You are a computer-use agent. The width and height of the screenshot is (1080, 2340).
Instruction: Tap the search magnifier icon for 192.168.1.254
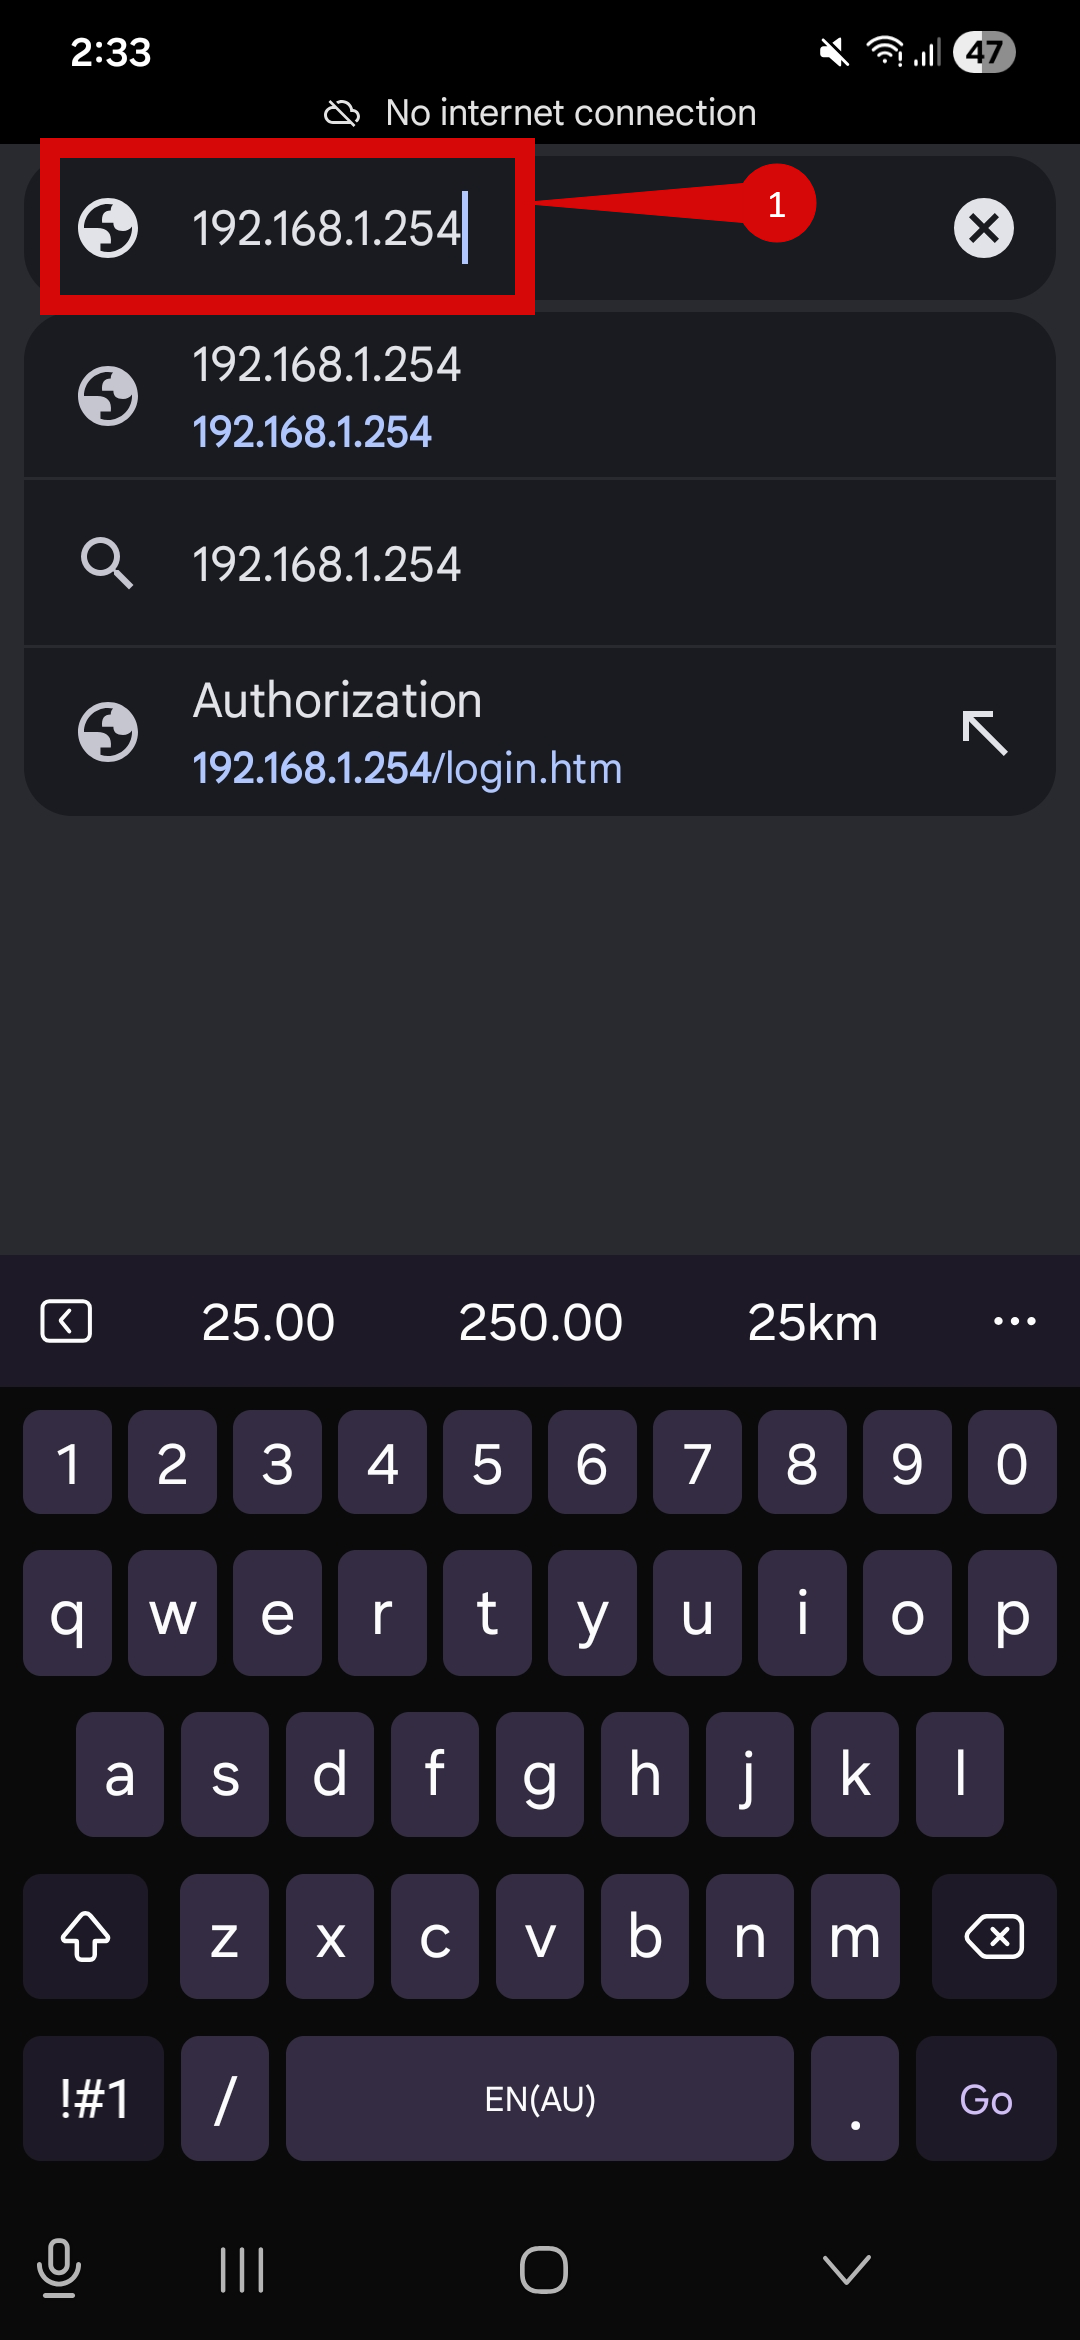tap(107, 563)
